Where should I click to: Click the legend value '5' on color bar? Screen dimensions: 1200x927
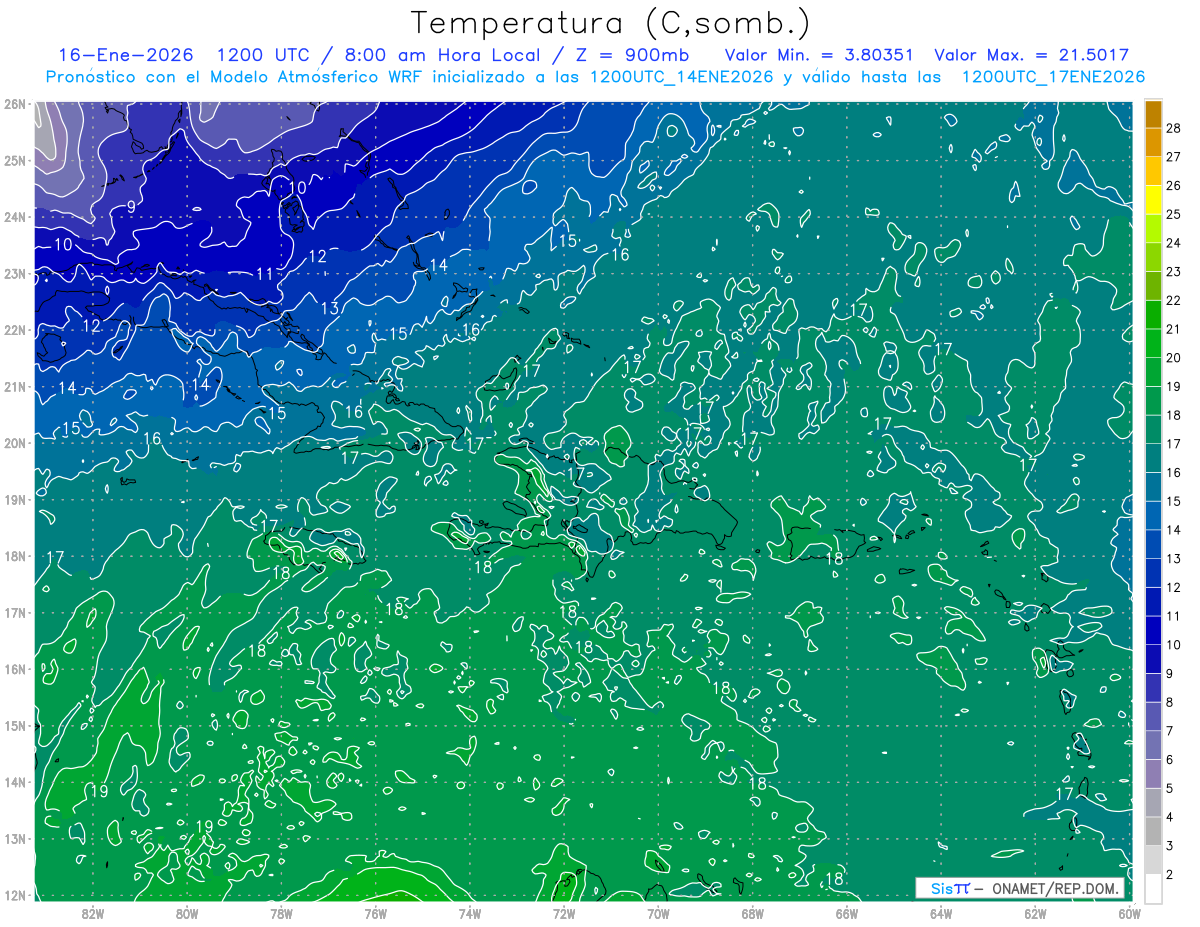[x=1170, y=788]
